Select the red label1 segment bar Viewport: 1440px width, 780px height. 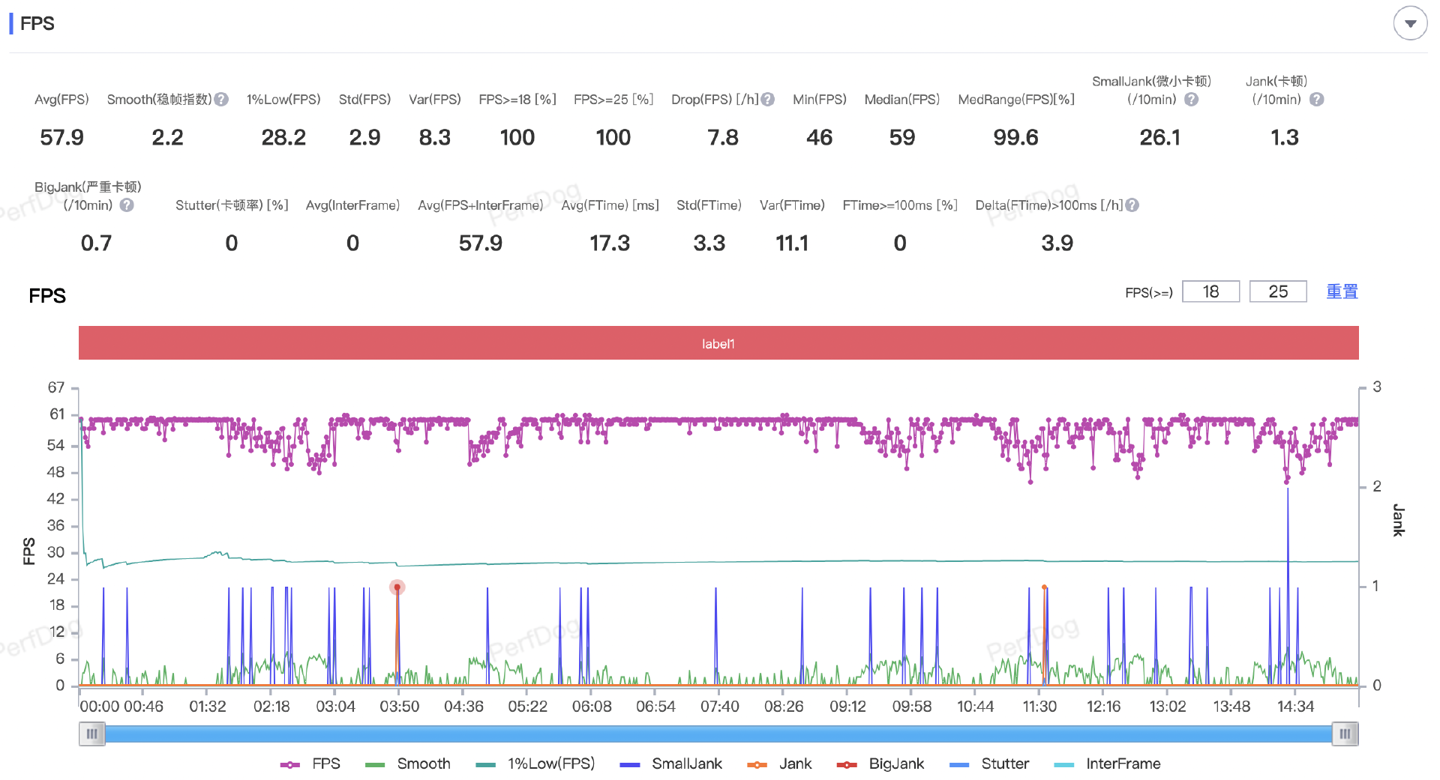(x=718, y=343)
